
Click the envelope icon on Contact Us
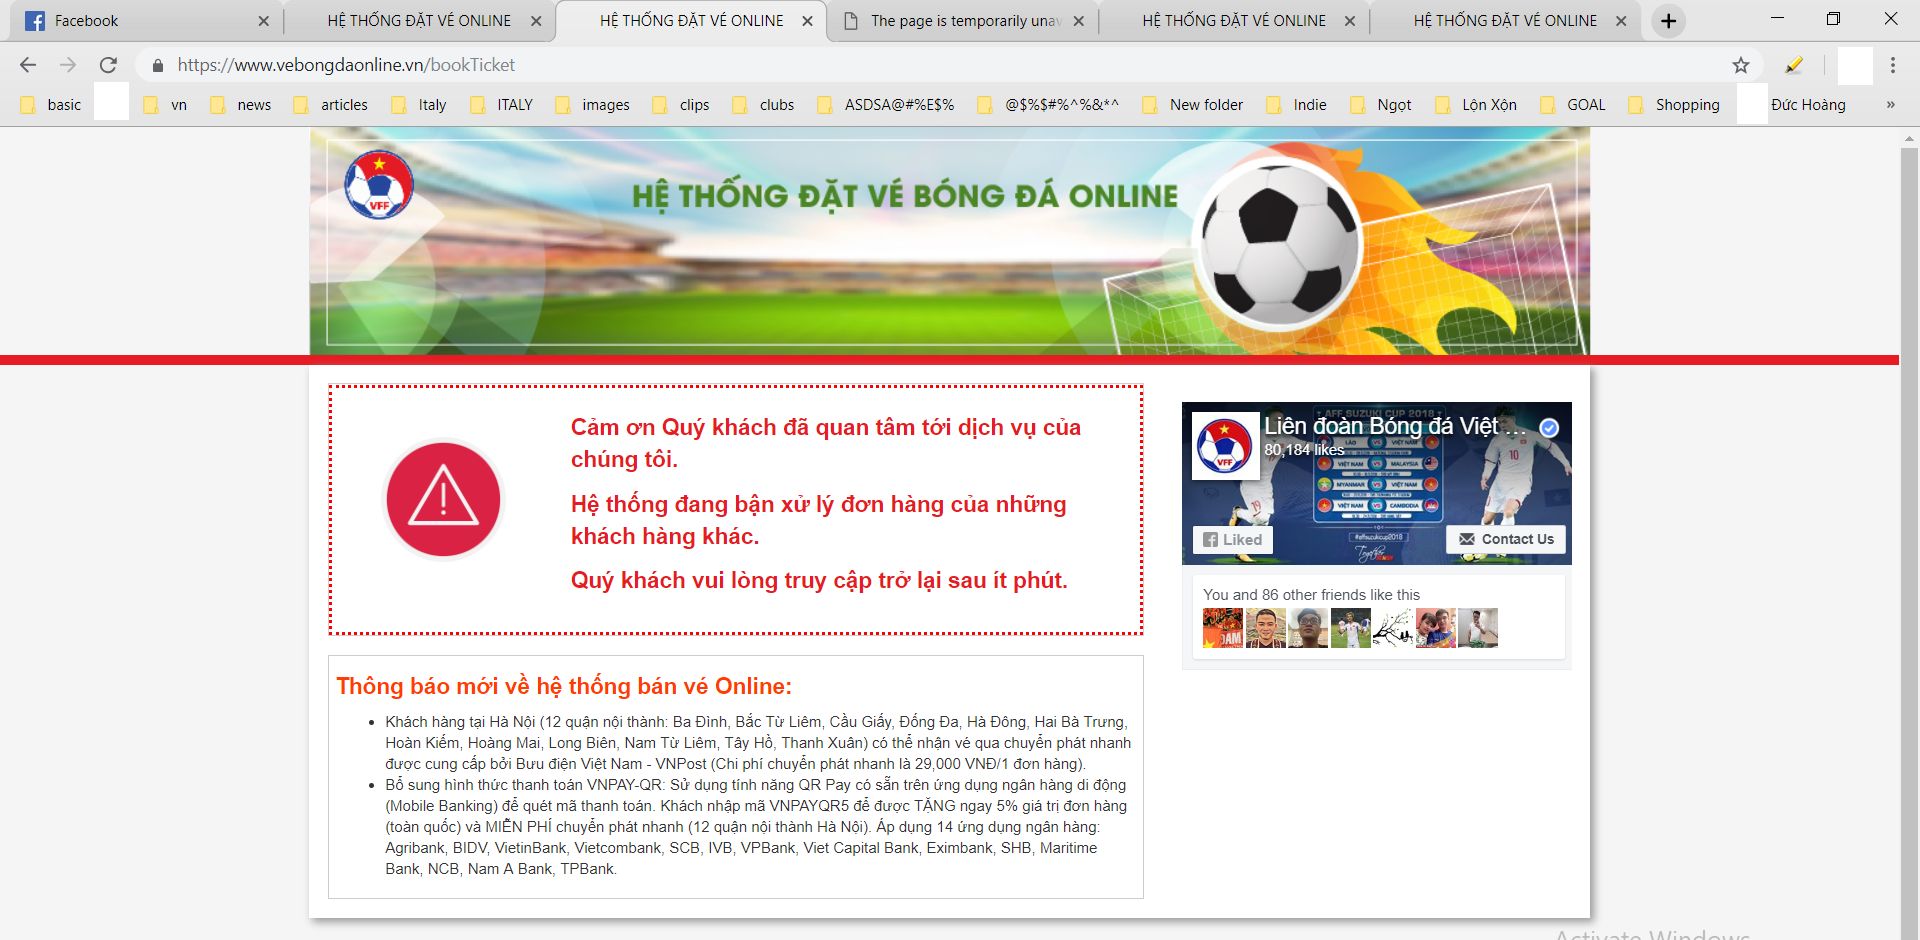point(1466,539)
